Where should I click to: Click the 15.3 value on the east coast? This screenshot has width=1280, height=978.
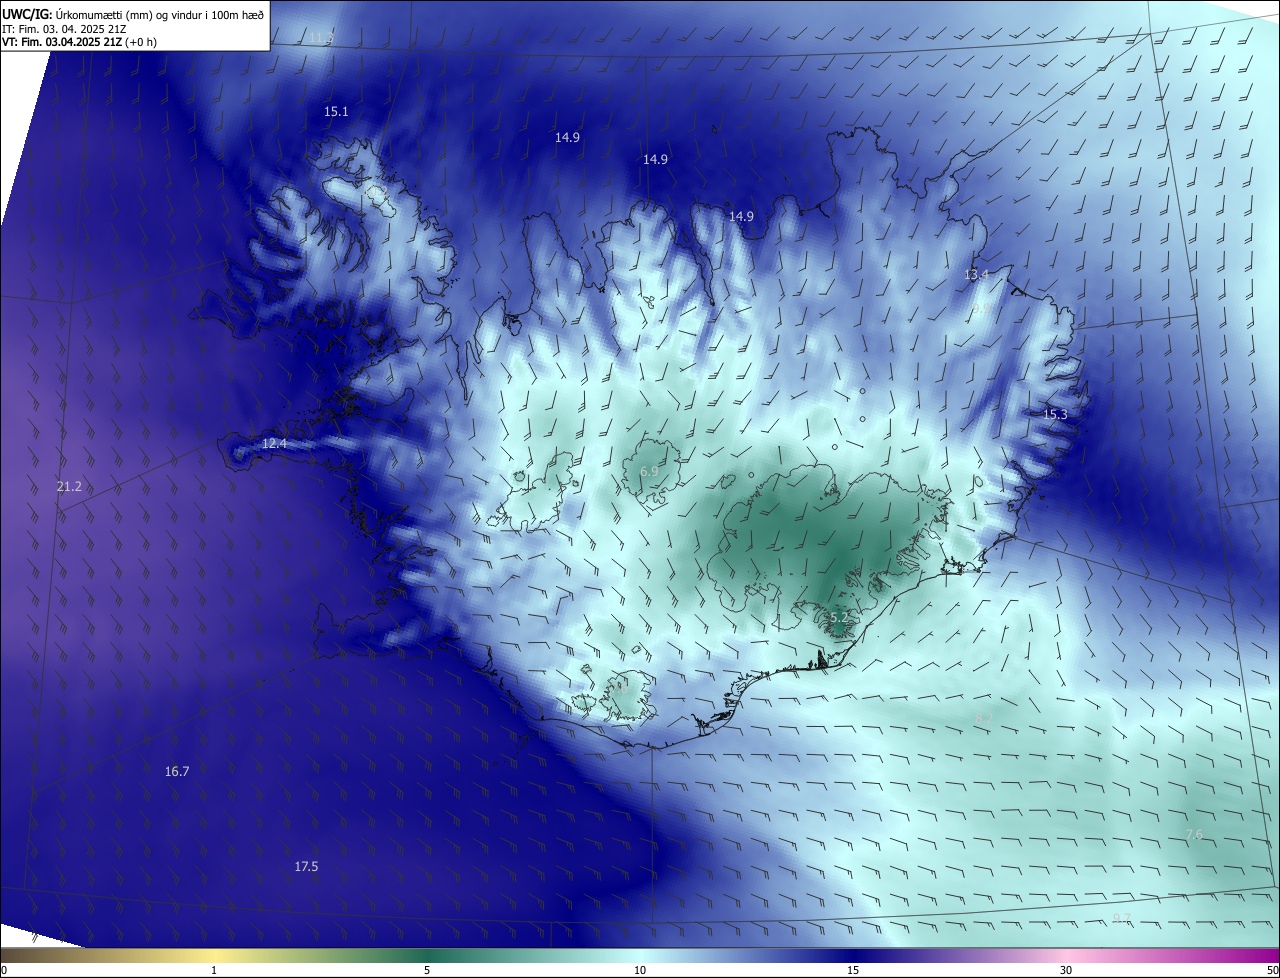pos(1055,415)
